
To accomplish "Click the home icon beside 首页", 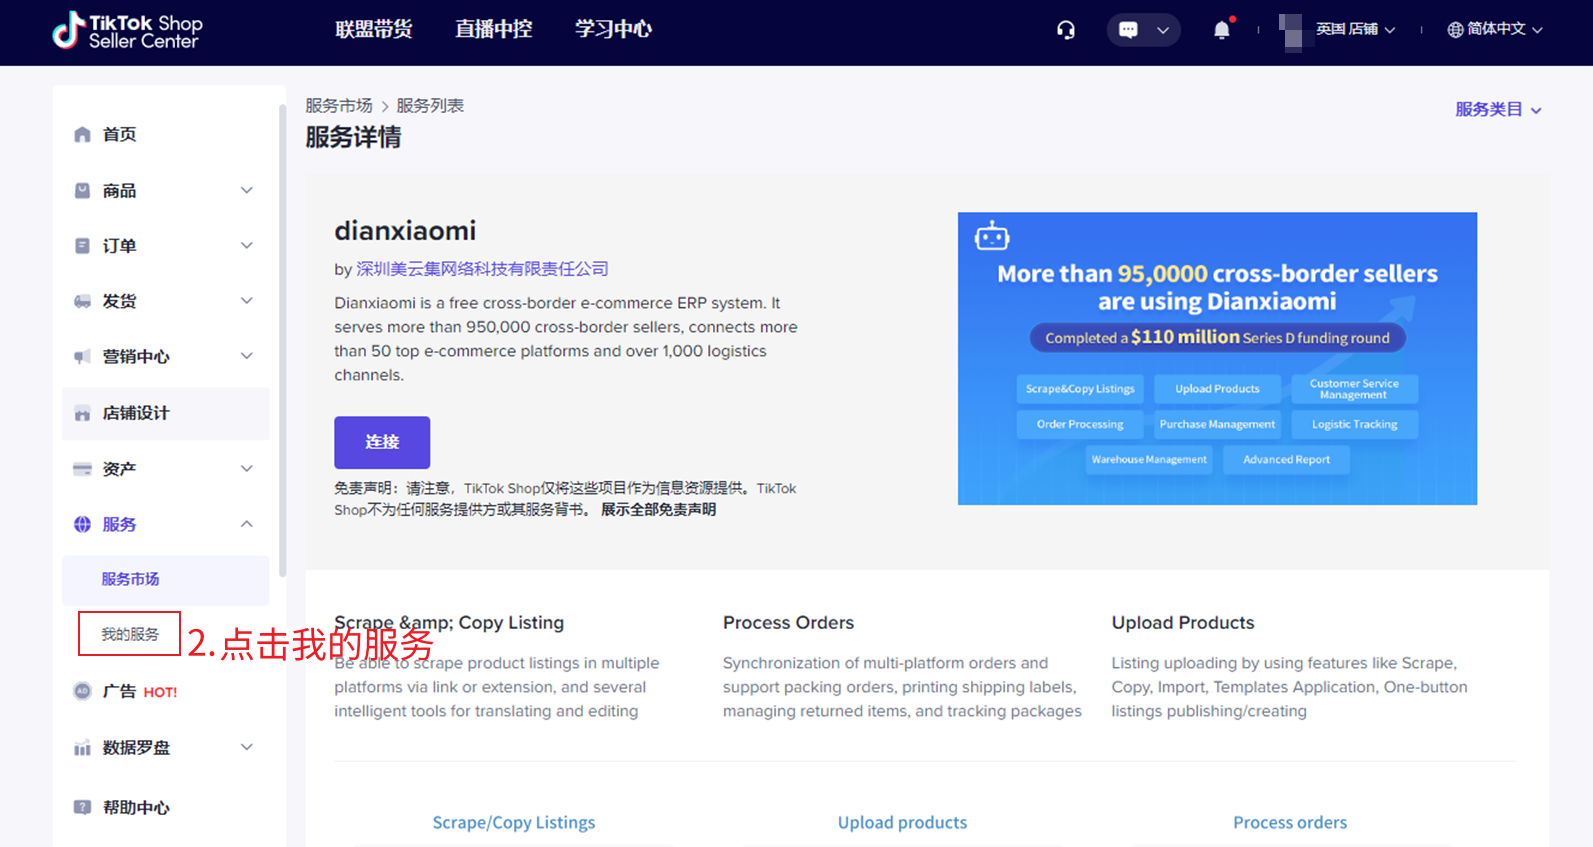I will coord(82,134).
